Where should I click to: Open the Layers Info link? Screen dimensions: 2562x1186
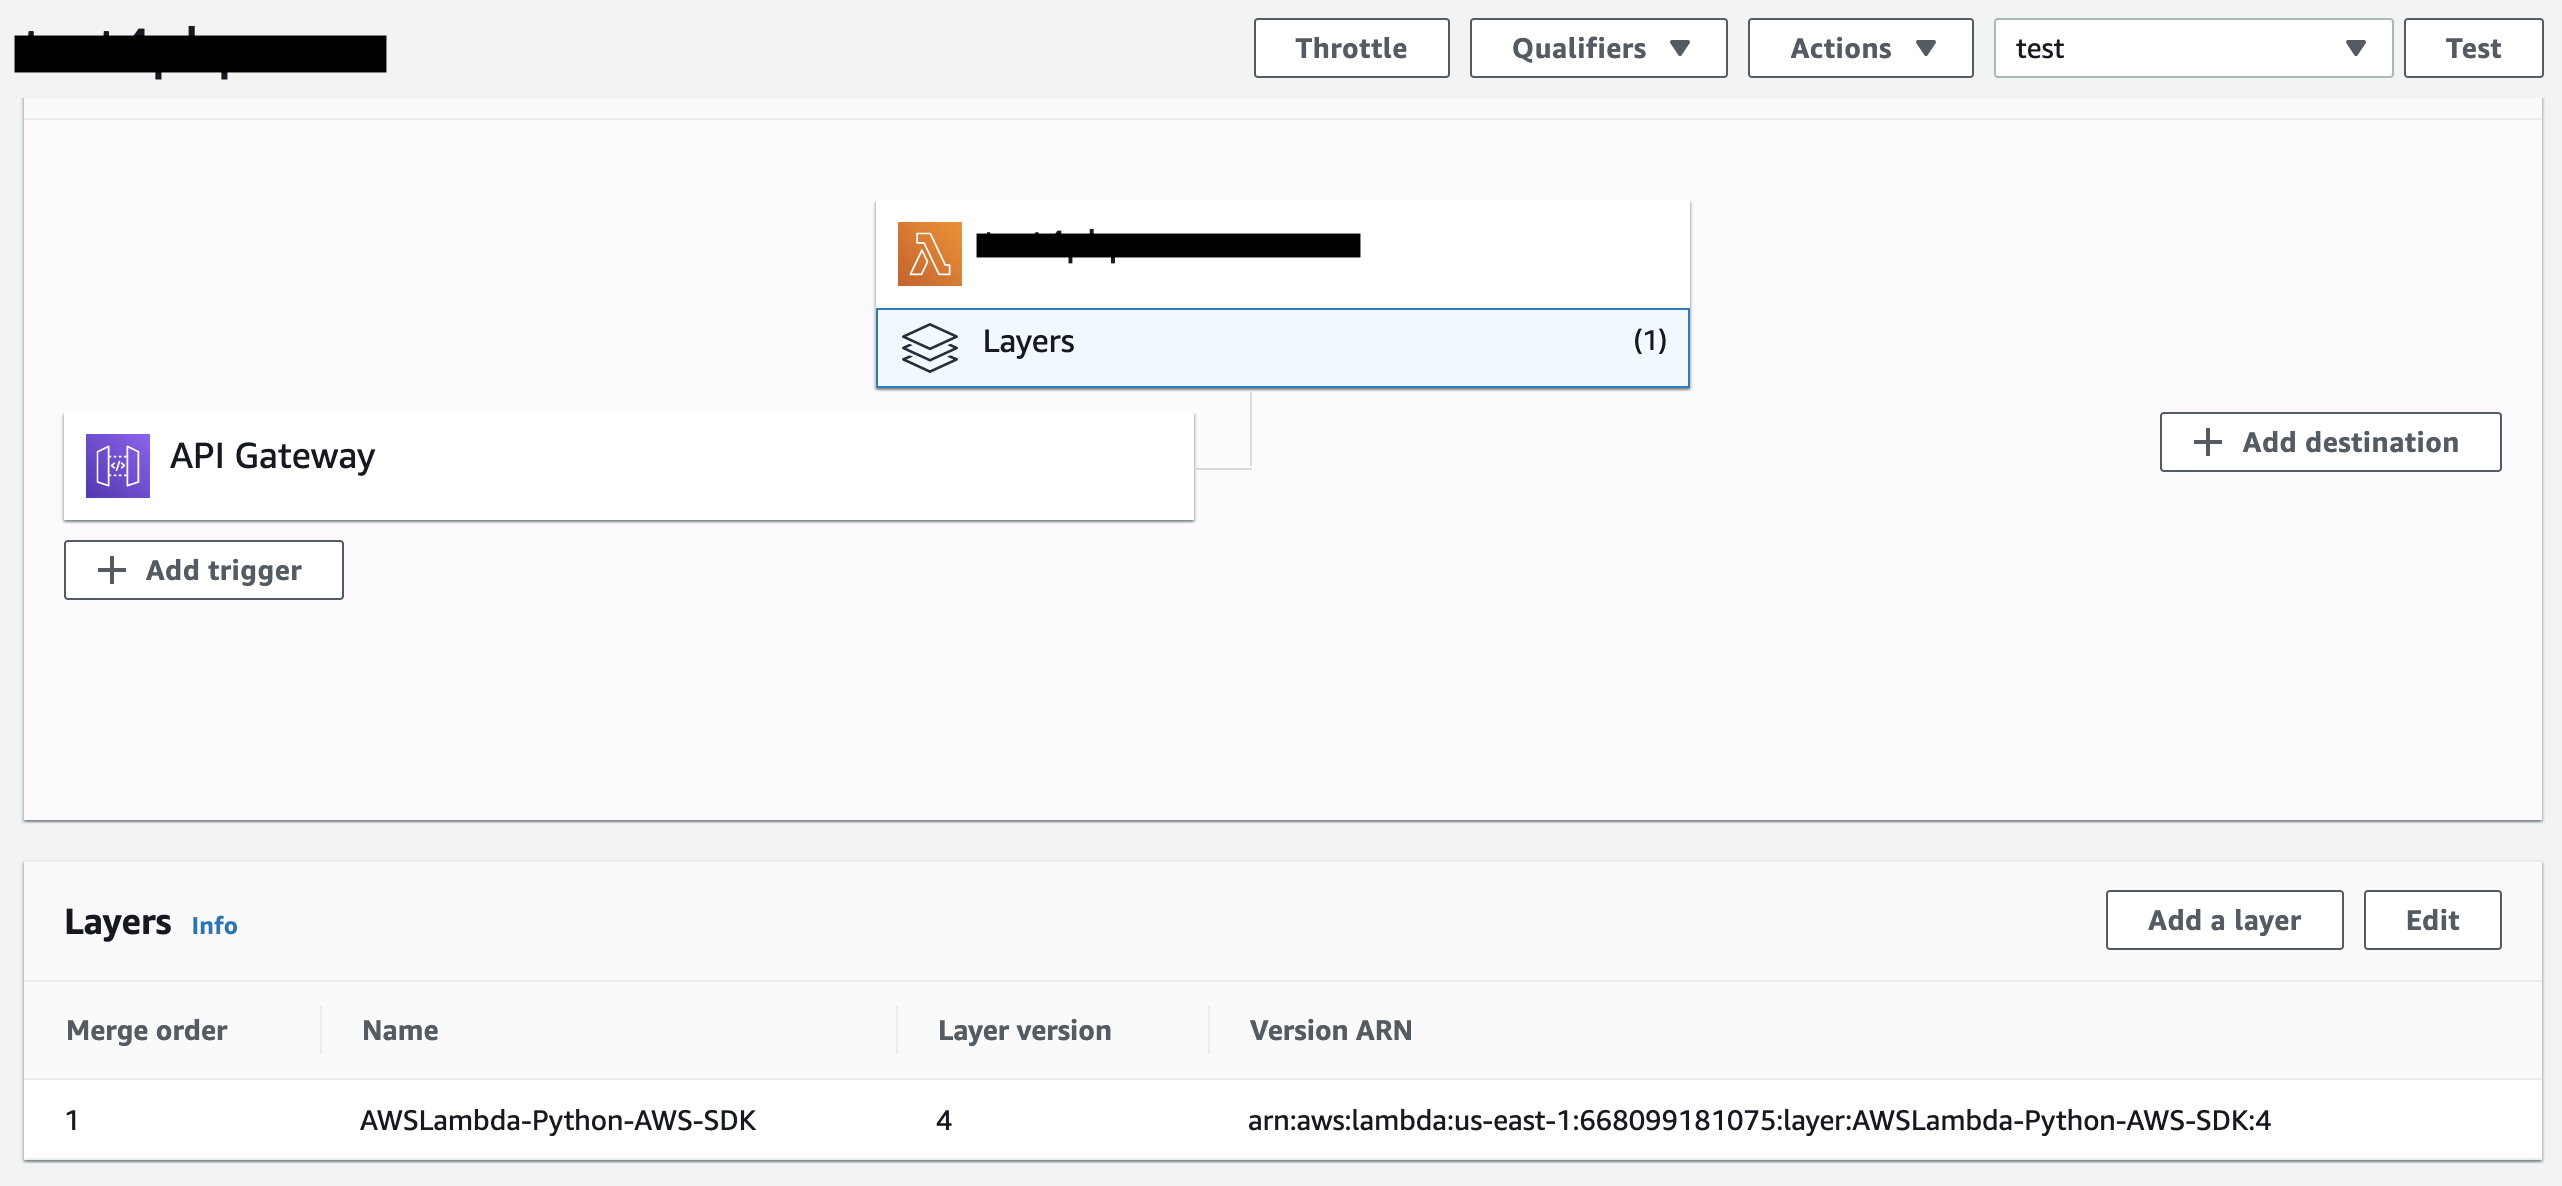pos(214,925)
